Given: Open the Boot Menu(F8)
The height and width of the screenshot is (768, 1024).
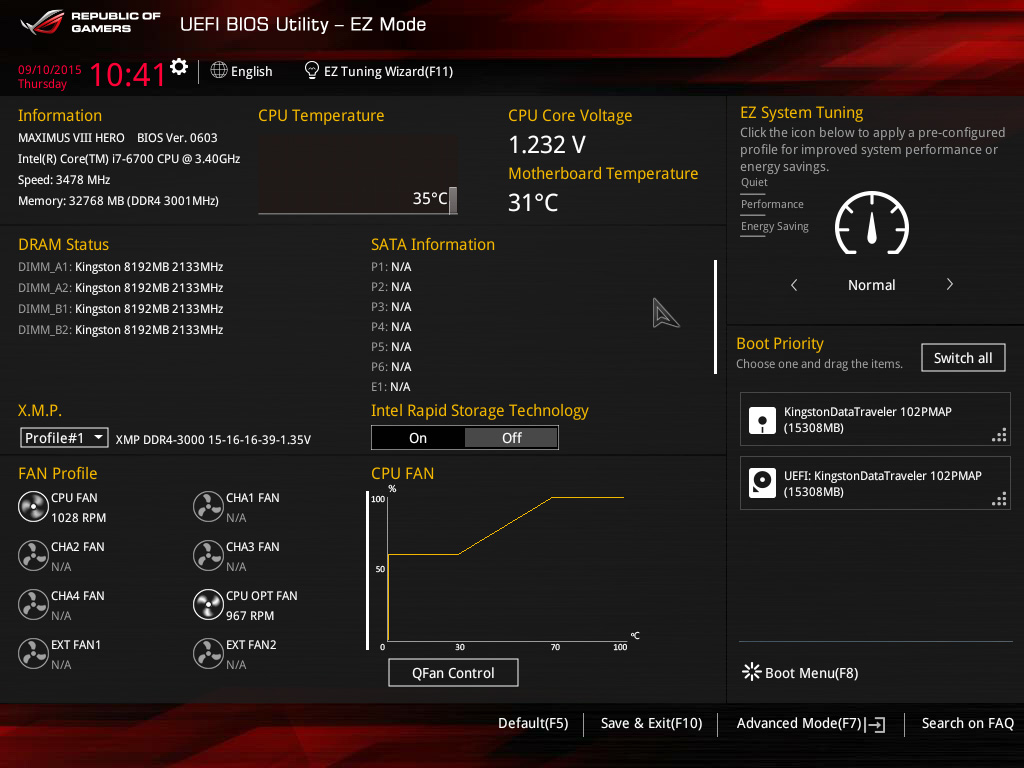Looking at the screenshot, I should coord(800,673).
